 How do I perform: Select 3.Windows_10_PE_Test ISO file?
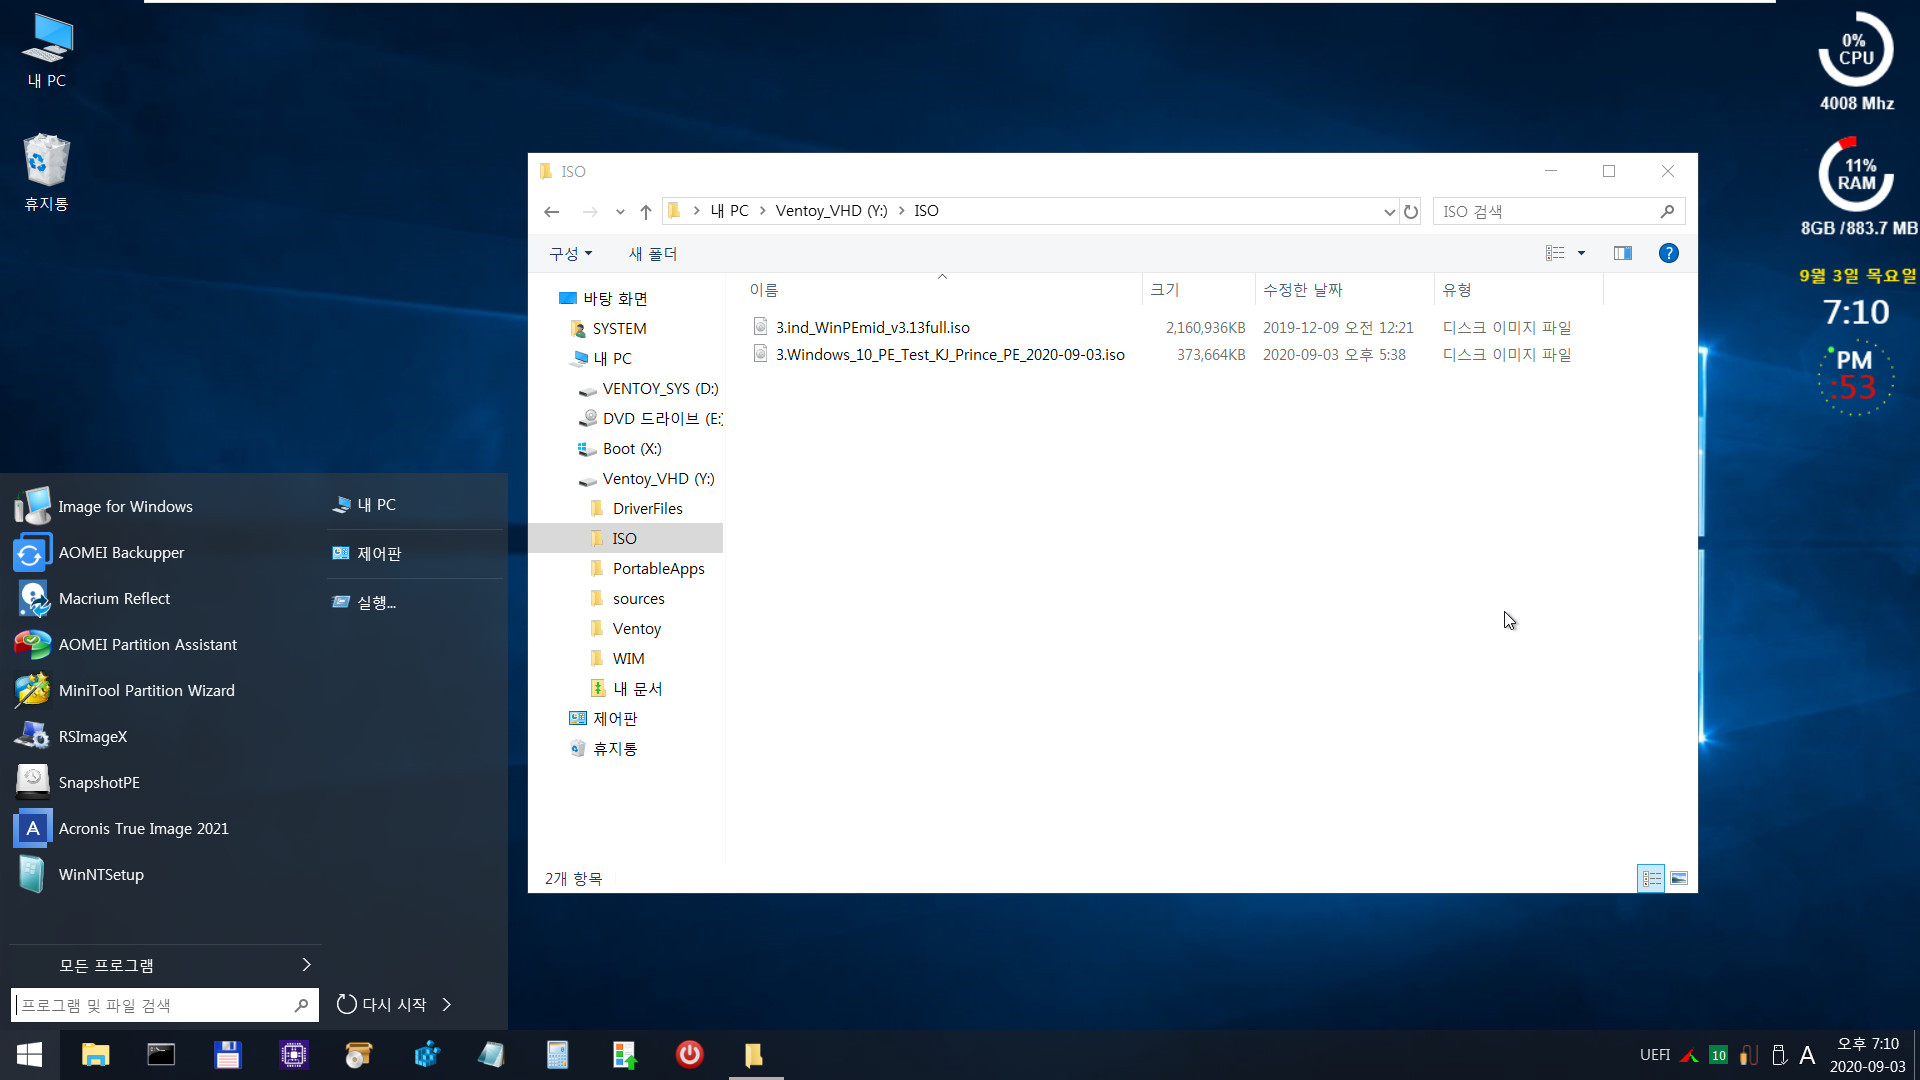pyautogui.click(x=948, y=353)
